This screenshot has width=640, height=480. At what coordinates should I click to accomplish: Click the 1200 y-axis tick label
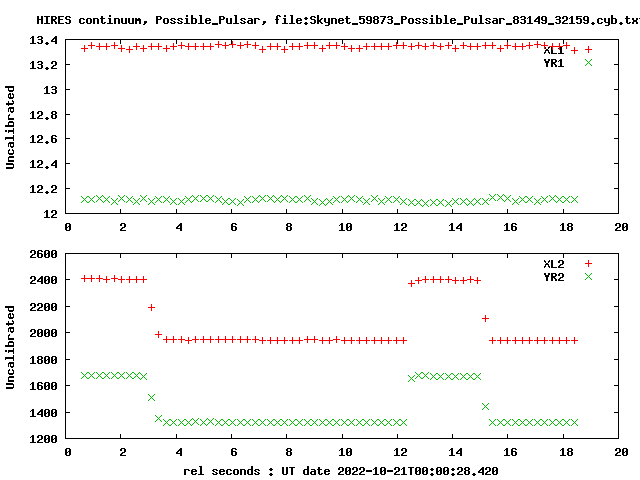point(43,440)
